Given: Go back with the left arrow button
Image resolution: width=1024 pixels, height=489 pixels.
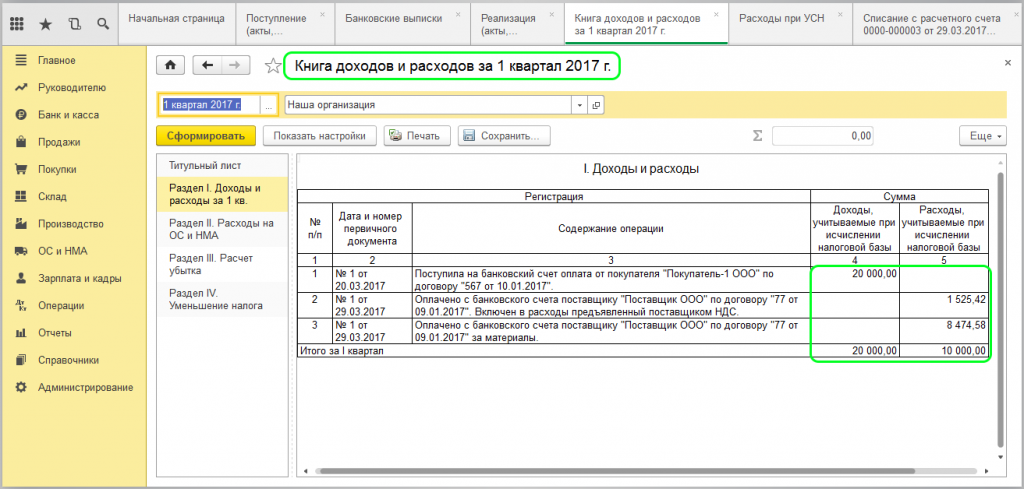Looking at the screenshot, I should pos(208,65).
